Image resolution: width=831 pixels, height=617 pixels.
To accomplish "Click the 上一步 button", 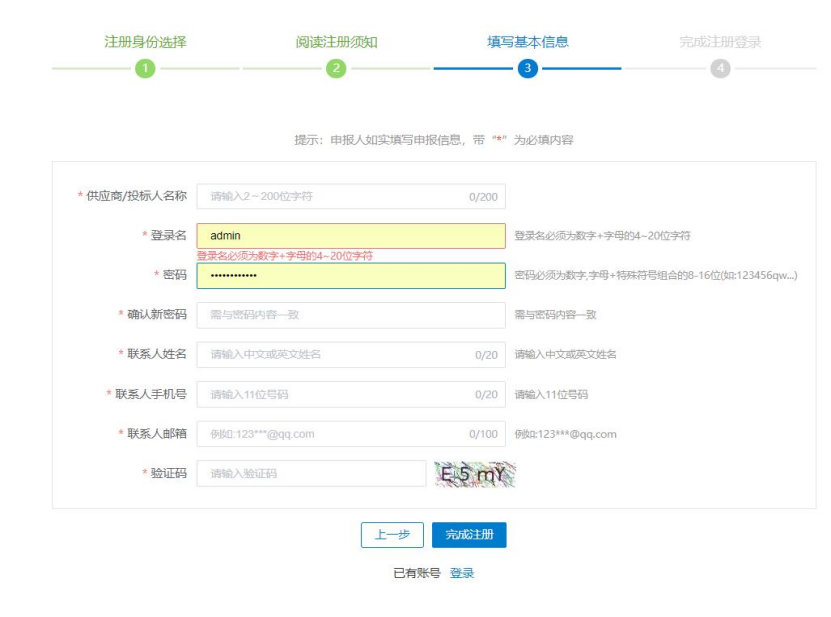I will tap(392, 535).
